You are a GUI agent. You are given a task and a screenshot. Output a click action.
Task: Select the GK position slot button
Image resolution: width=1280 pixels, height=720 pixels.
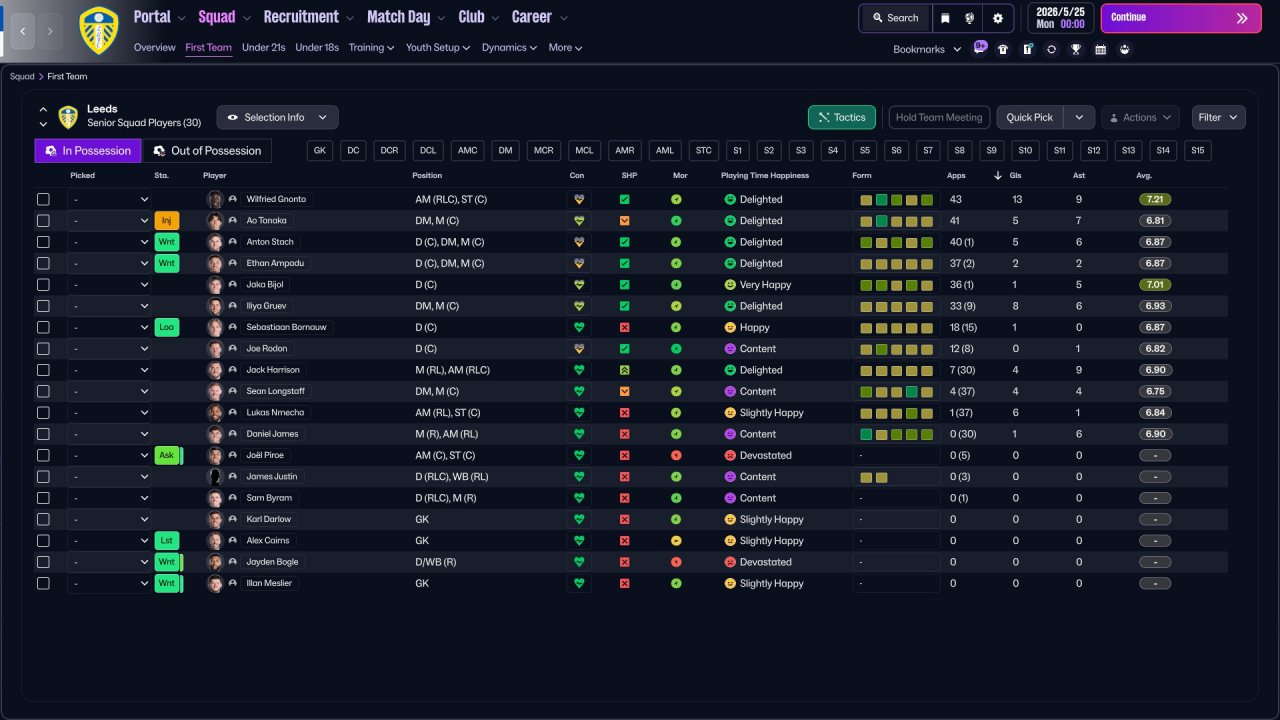coord(320,150)
